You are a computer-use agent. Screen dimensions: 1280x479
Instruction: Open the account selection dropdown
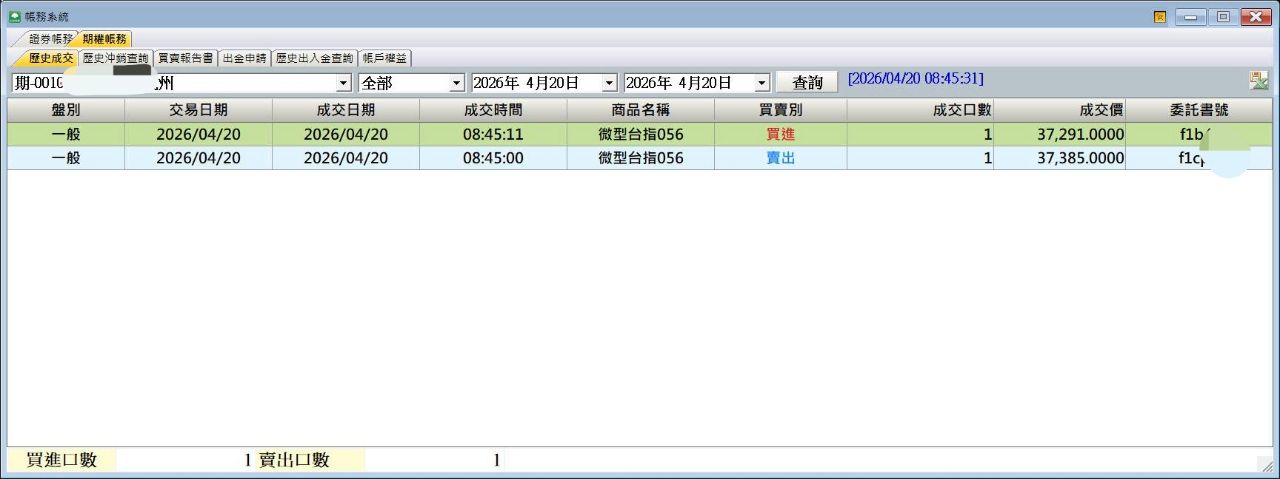[344, 83]
